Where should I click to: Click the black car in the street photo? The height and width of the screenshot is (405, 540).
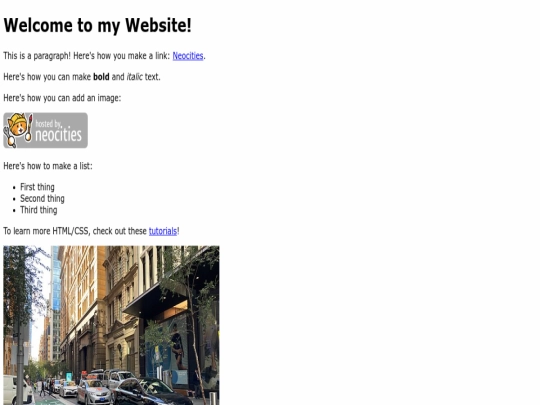click(x=152, y=392)
